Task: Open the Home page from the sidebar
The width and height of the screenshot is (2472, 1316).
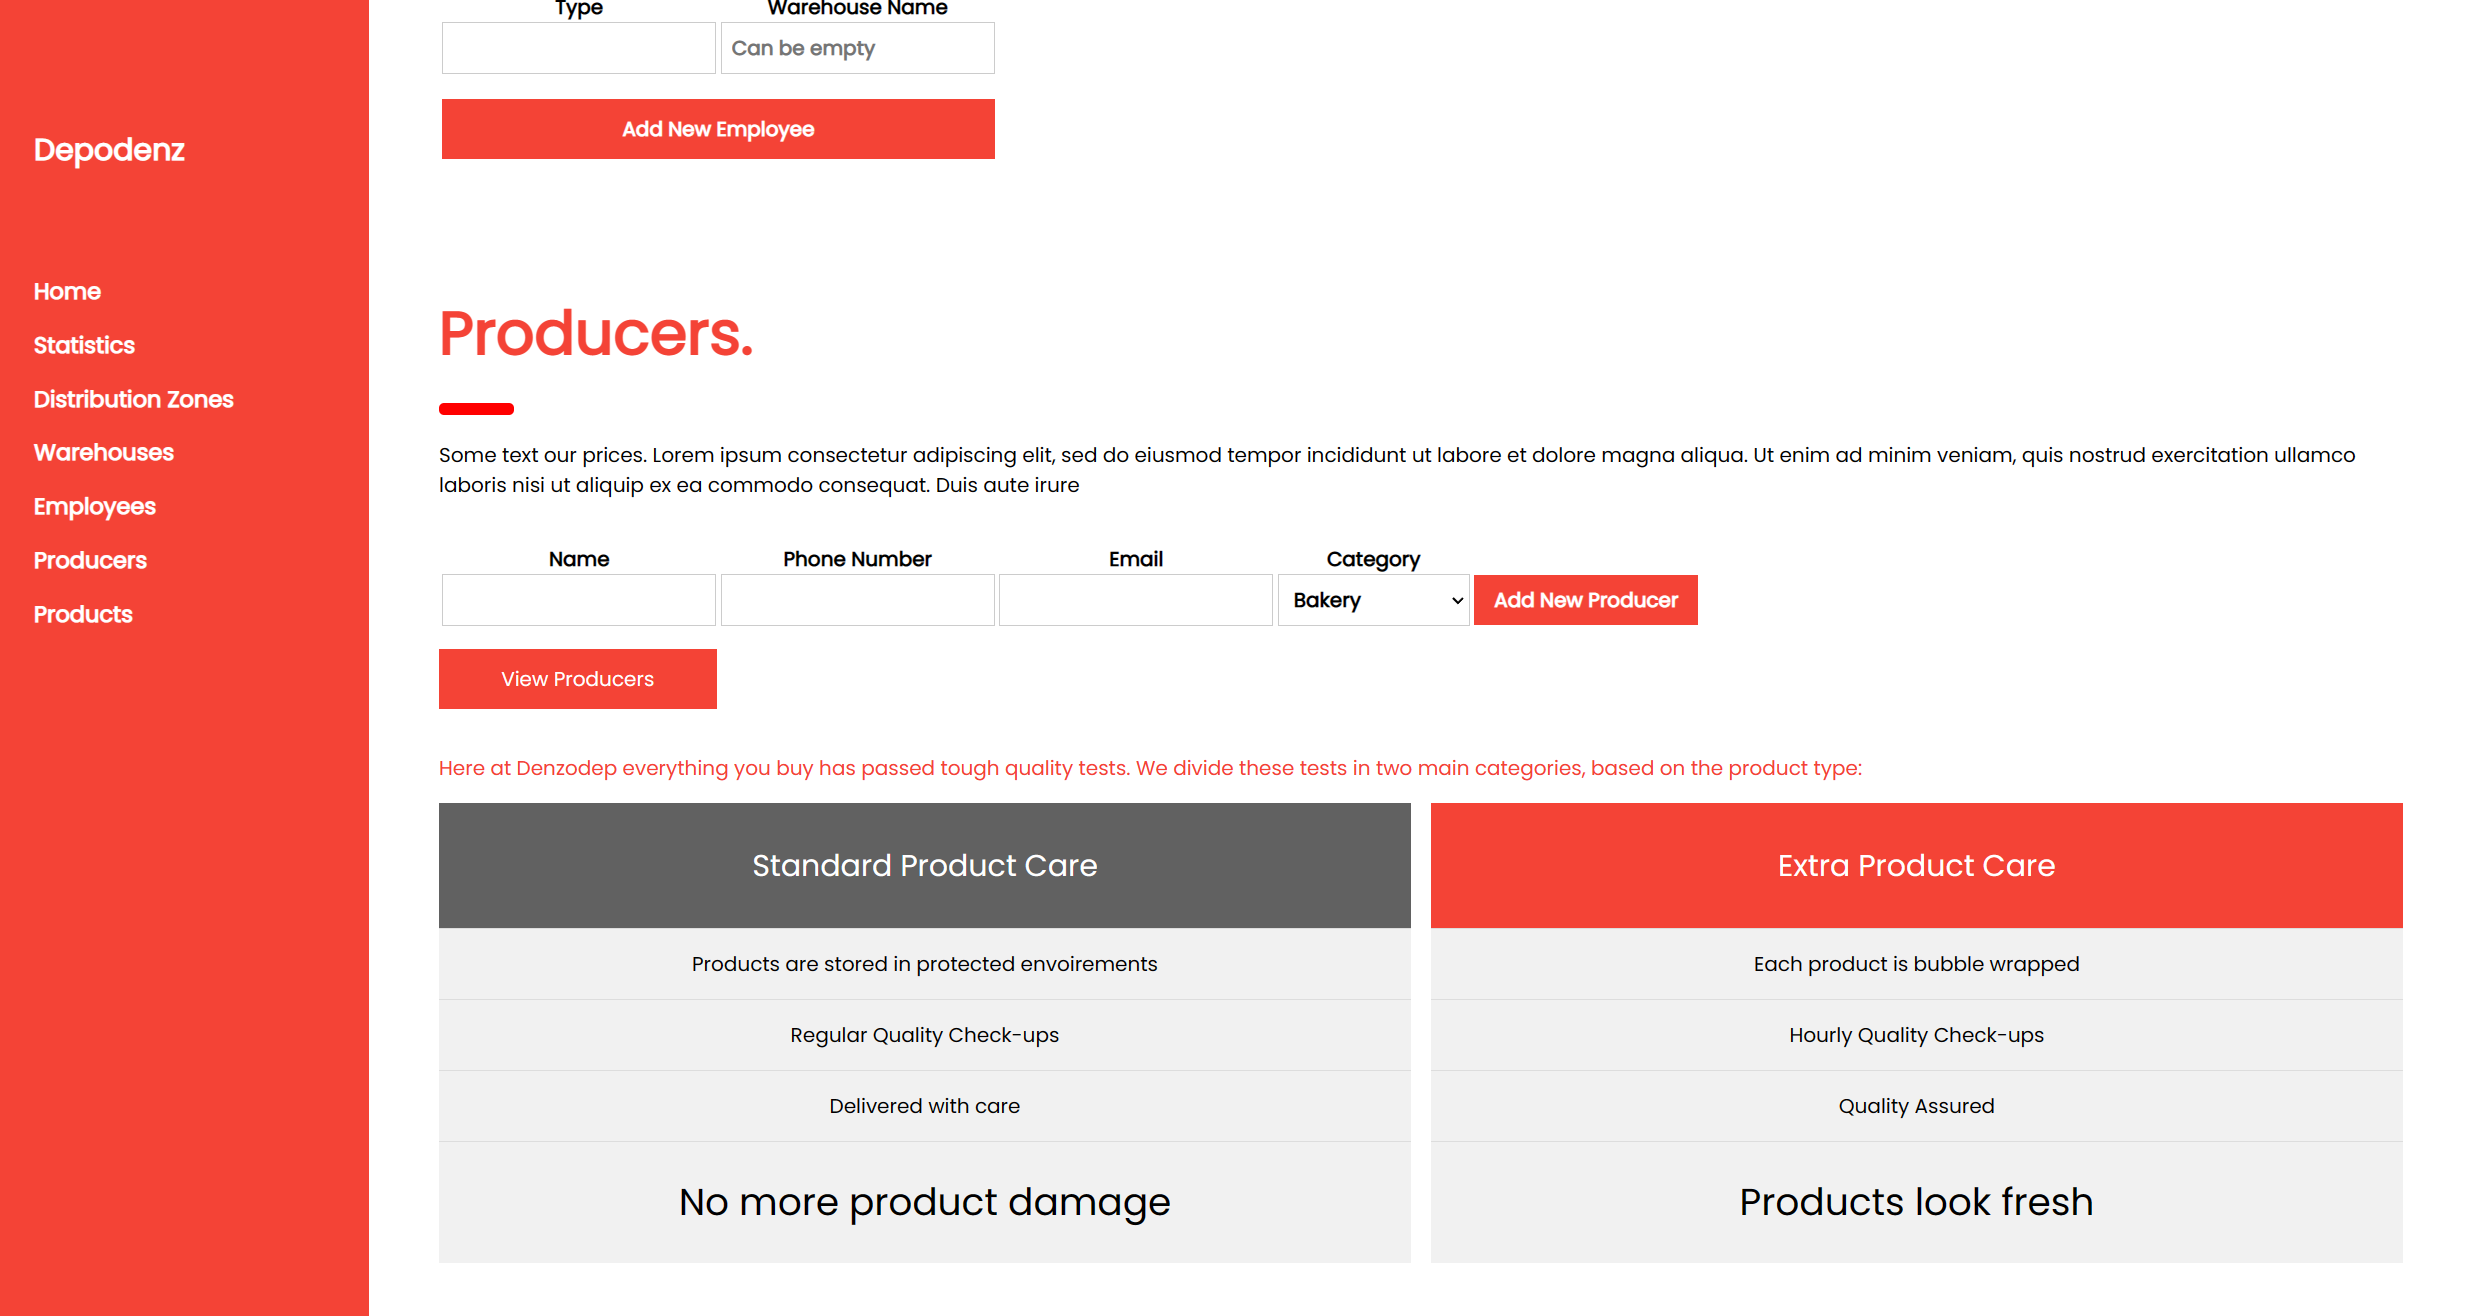Action: [66, 291]
